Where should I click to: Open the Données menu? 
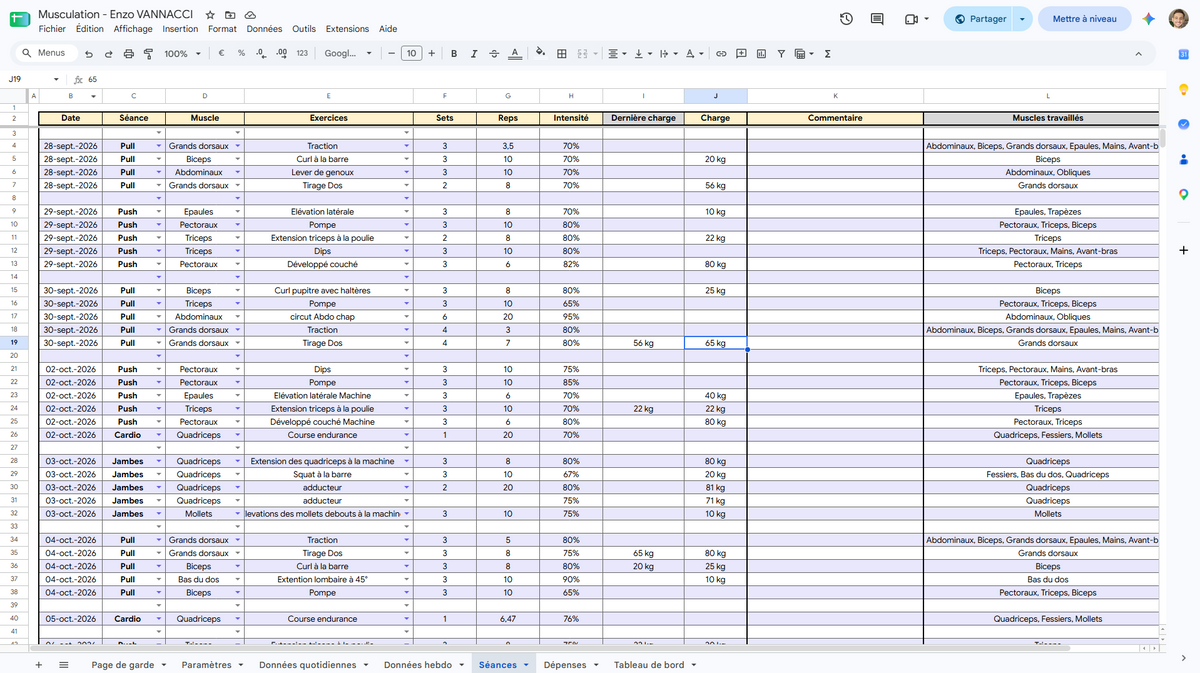[264, 29]
